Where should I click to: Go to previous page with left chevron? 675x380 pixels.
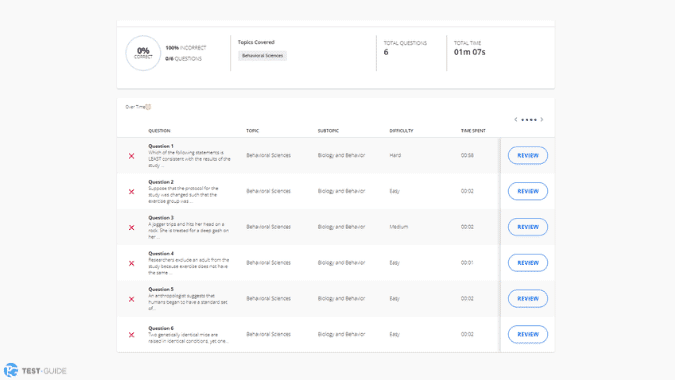[516, 120]
